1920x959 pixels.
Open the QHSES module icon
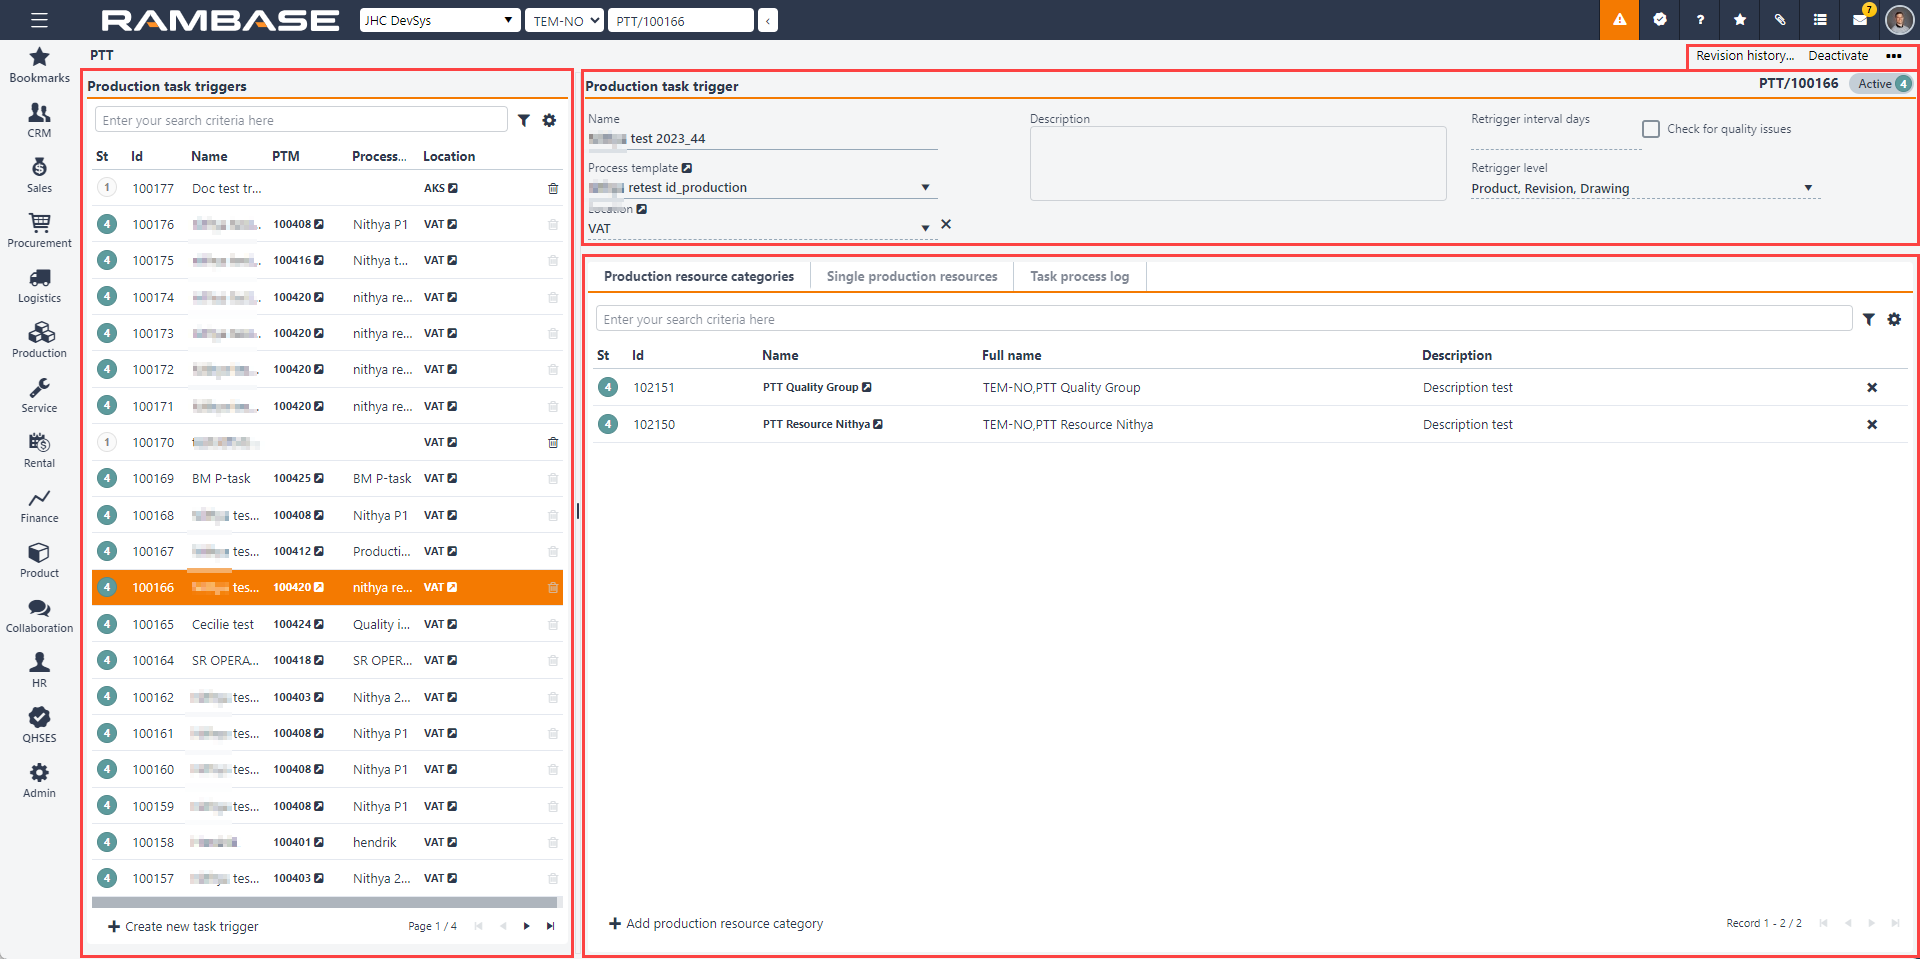tap(39, 725)
